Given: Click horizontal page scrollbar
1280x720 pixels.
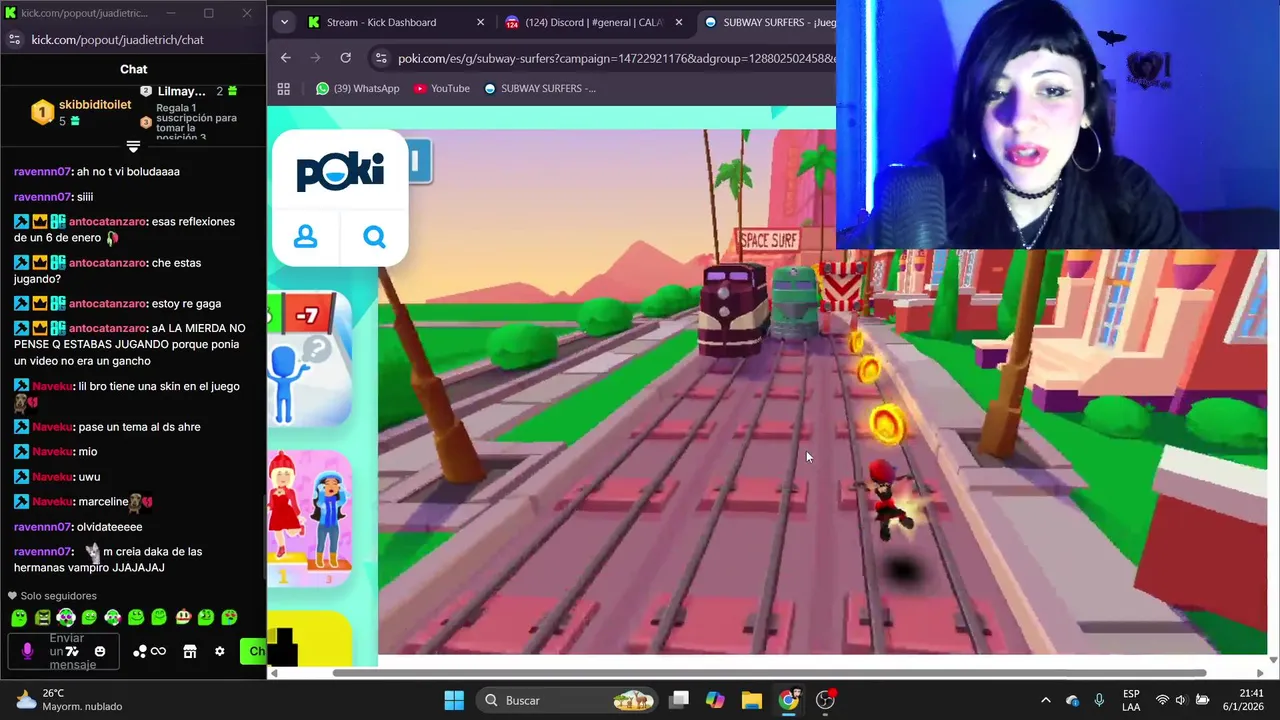Looking at the screenshot, I should (x=768, y=672).
